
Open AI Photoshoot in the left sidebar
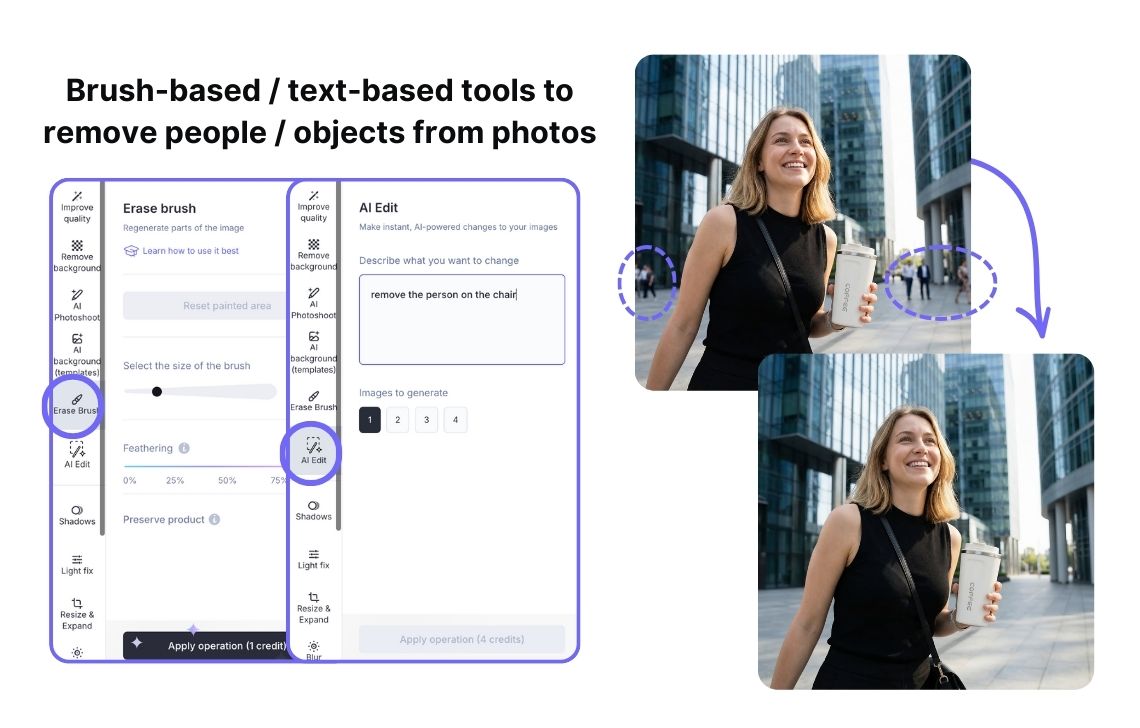[x=77, y=305]
